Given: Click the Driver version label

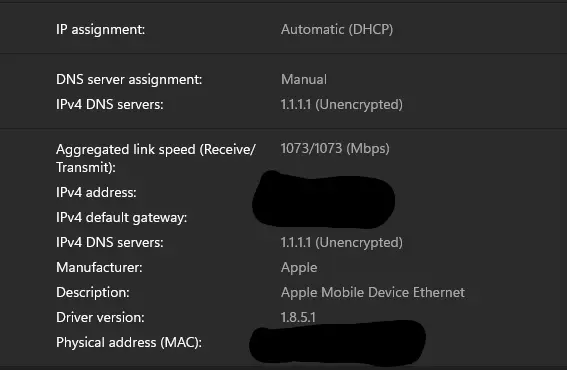Looking at the screenshot, I should click(100, 318).
